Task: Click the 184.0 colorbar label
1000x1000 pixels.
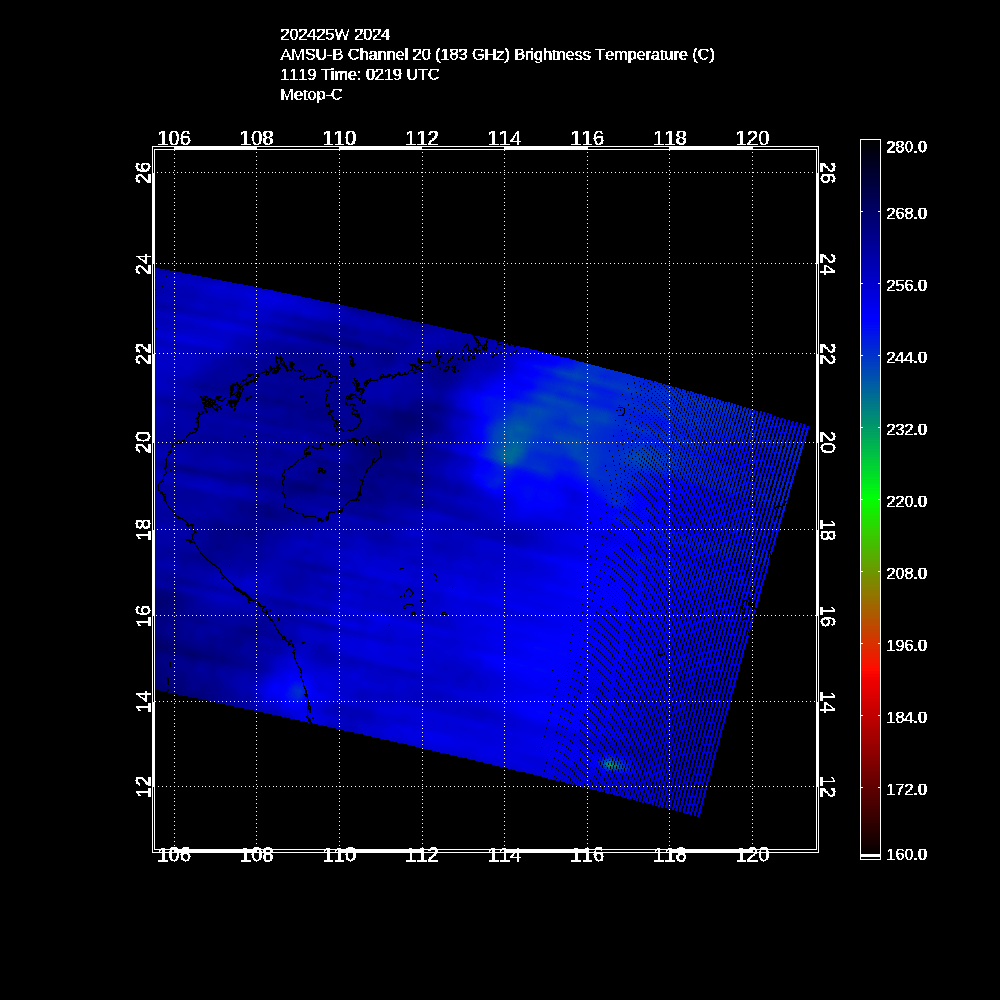Action: pos(906,718)
